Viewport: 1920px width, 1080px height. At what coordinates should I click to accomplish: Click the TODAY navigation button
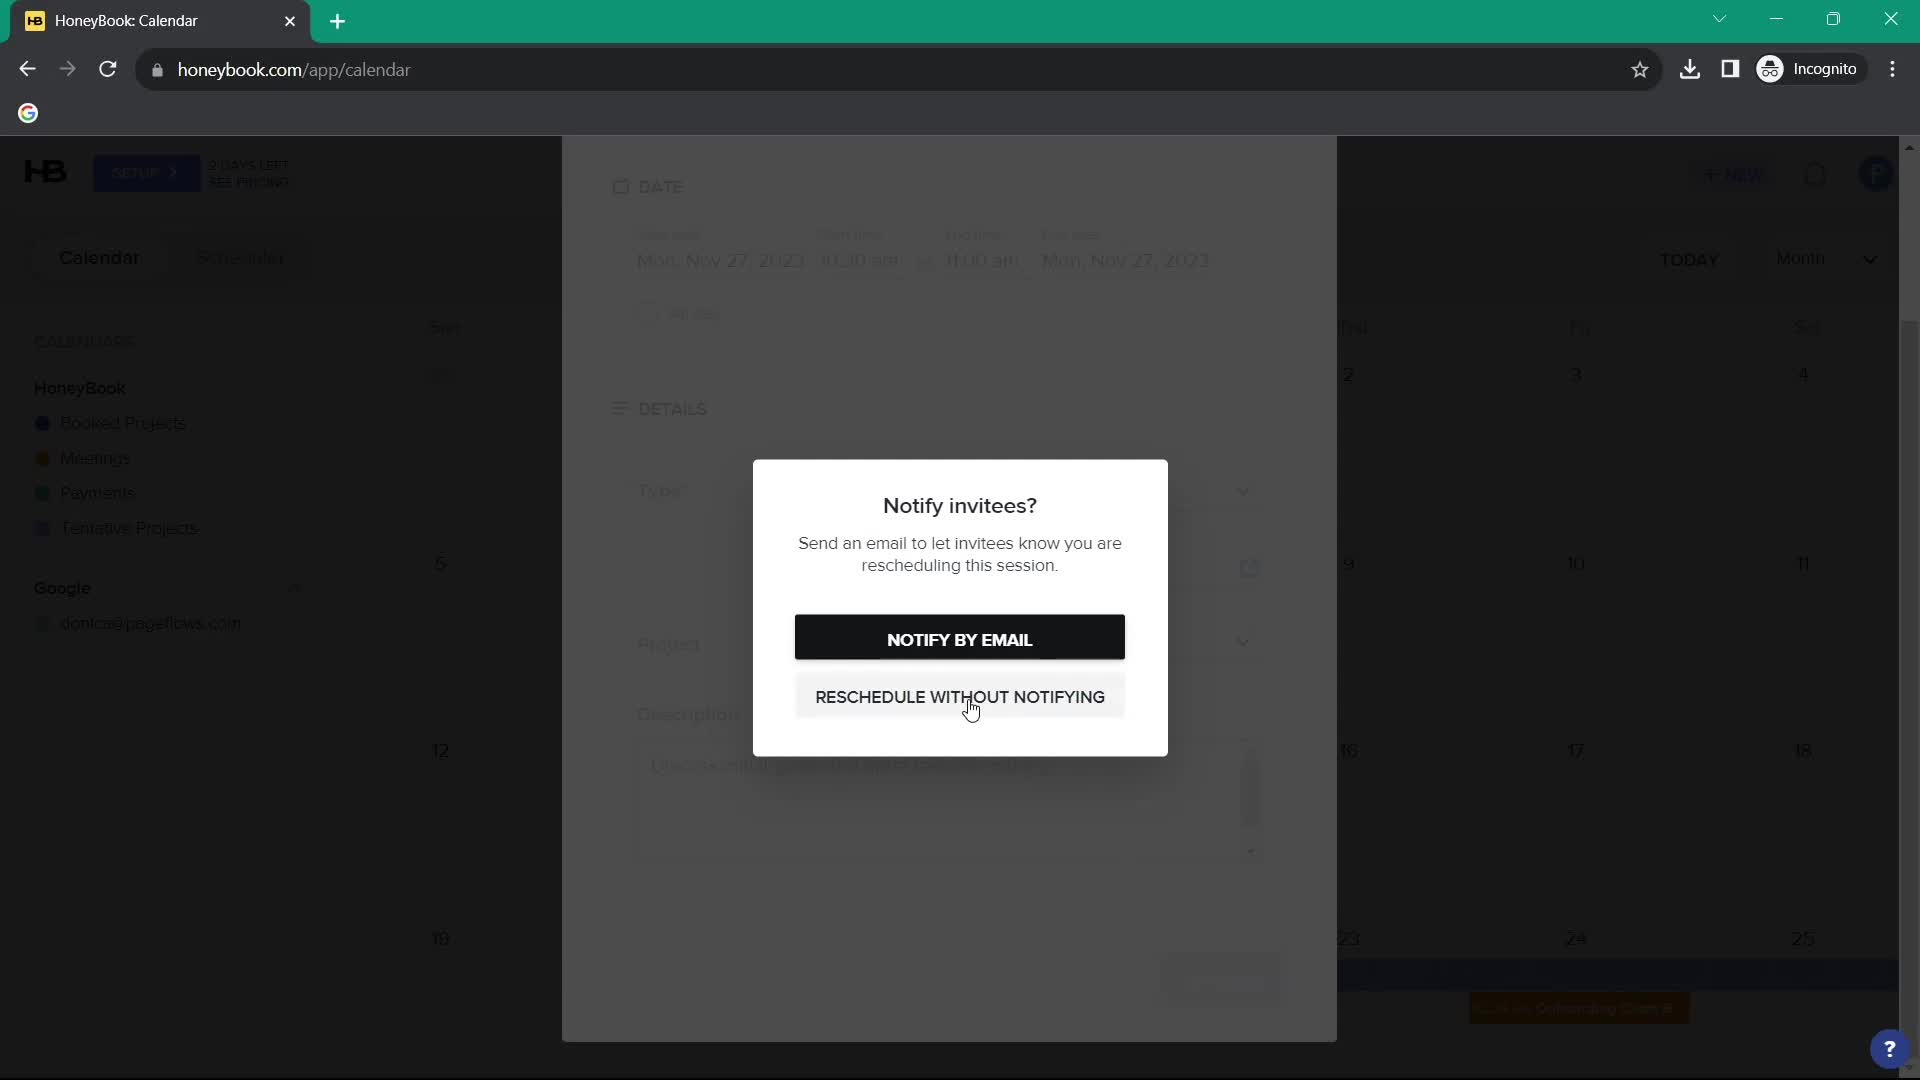click(1691, 258)
